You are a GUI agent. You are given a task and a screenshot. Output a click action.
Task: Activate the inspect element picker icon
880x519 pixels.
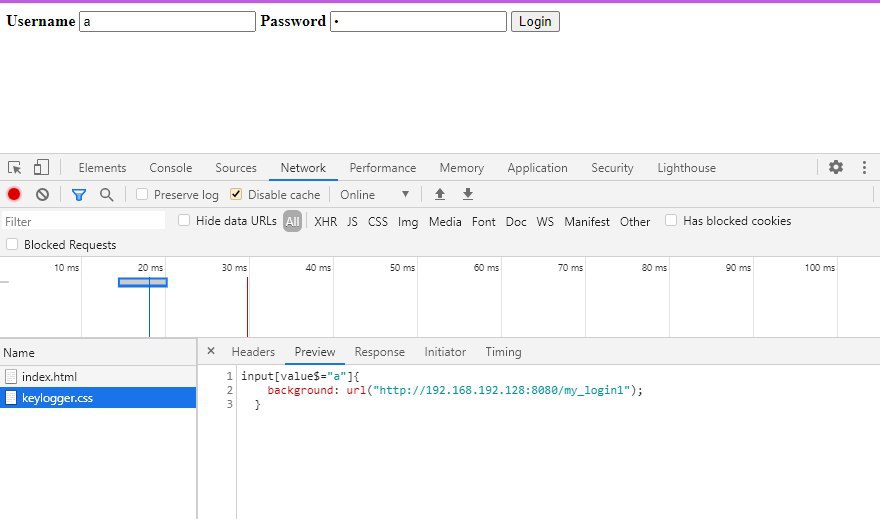[15, 167]
